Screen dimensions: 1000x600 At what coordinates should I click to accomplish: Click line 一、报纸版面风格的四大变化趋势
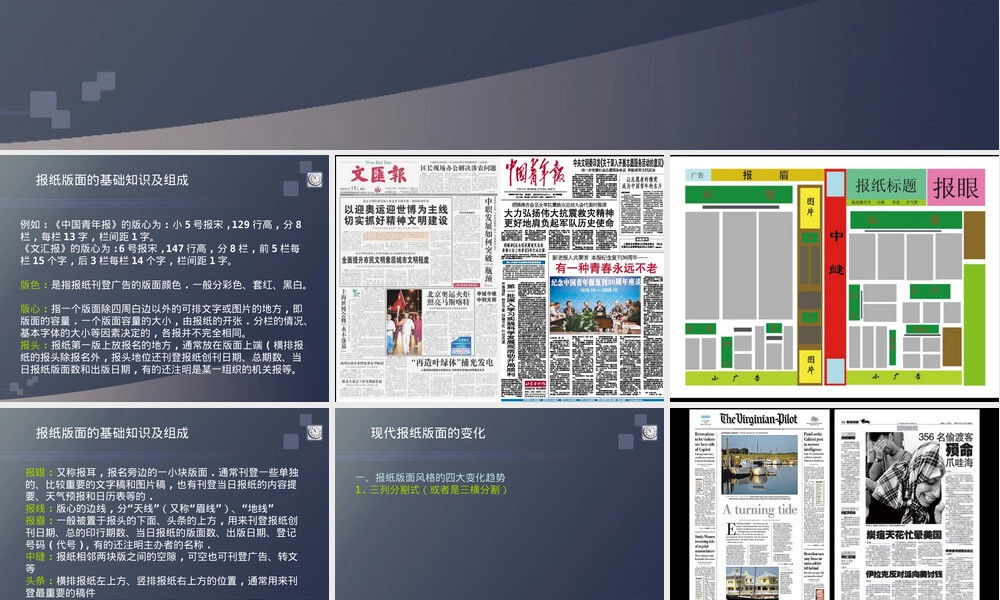pos(430,478)
